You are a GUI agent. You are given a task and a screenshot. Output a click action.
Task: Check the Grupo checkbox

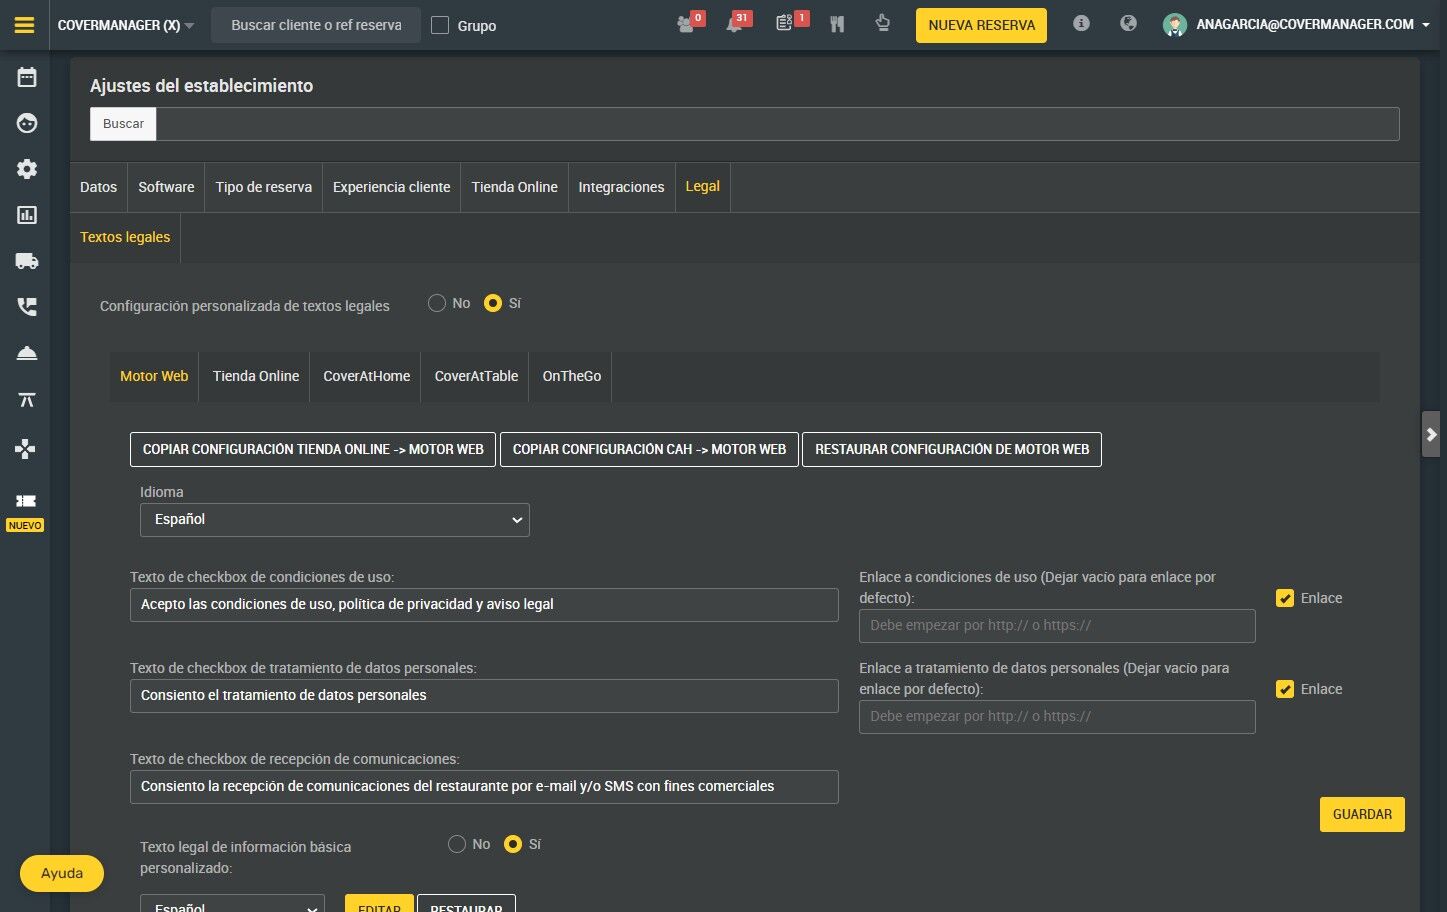click(x=440, y=25)
